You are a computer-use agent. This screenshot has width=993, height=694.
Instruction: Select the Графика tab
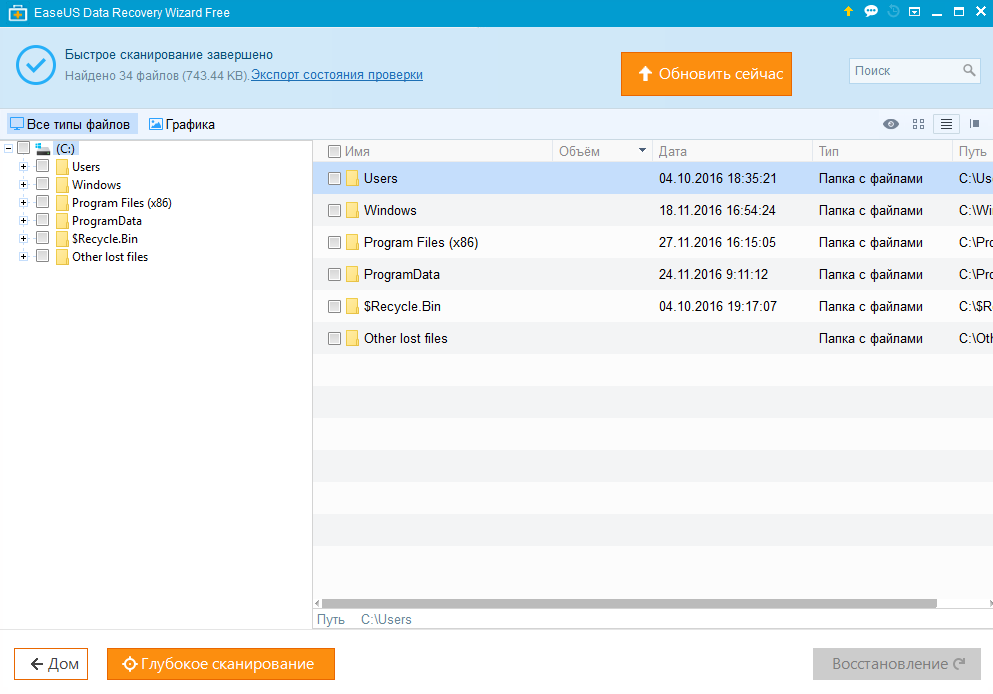[182, 124]
